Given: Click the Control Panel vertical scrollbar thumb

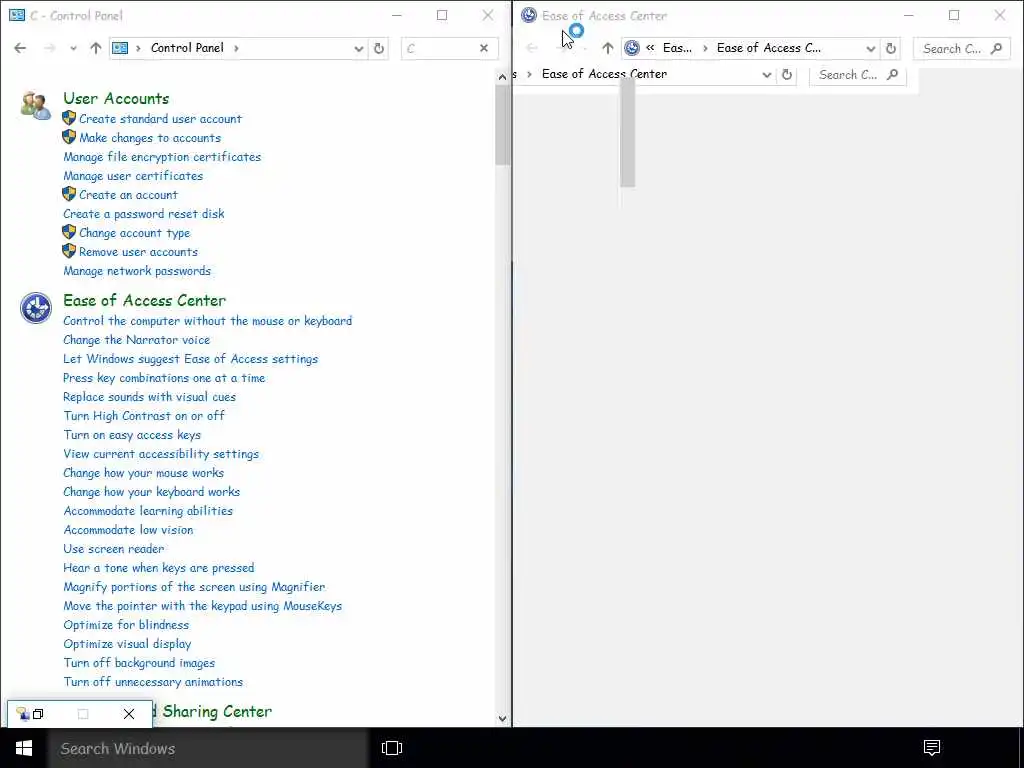Looking at the screenshot, I should [x=502, y=125].
